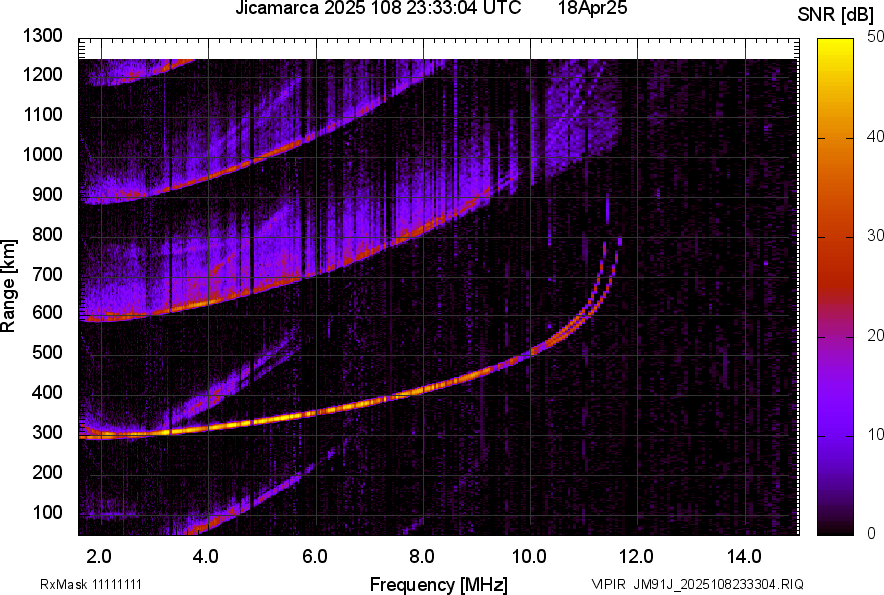Click the "Range [km]" axis label

point(8,286)
